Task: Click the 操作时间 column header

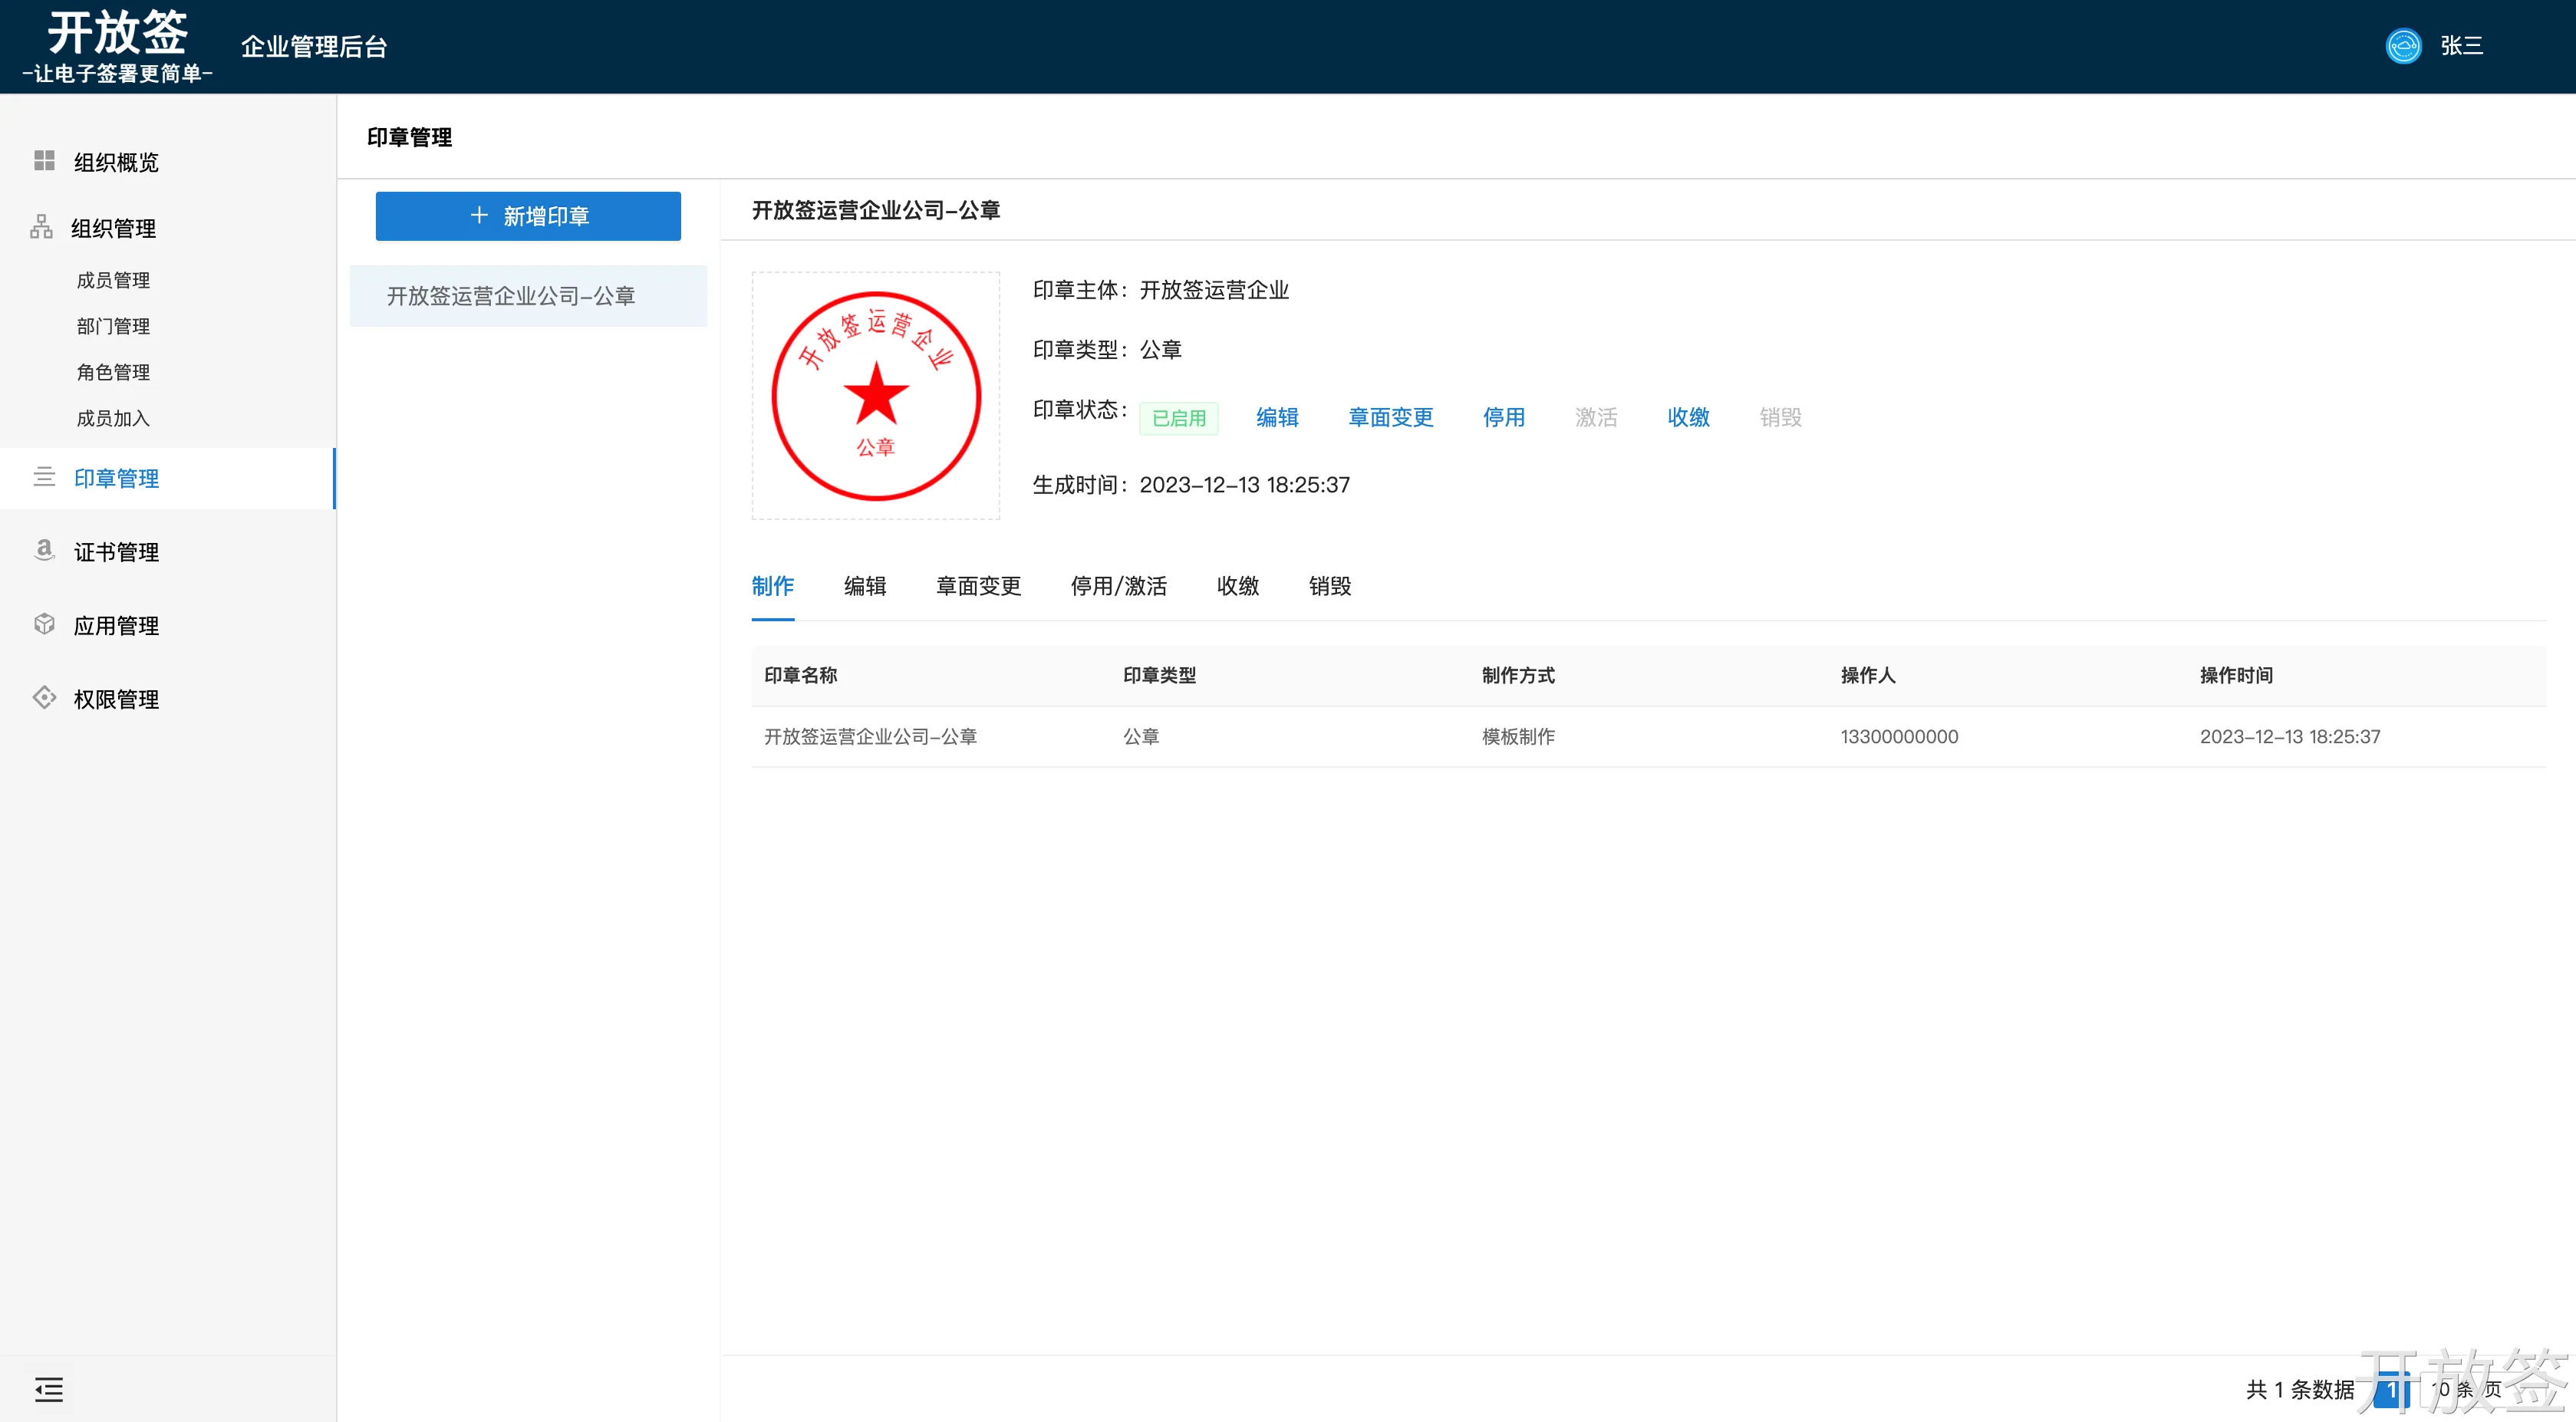Action: click(2236, 675)
